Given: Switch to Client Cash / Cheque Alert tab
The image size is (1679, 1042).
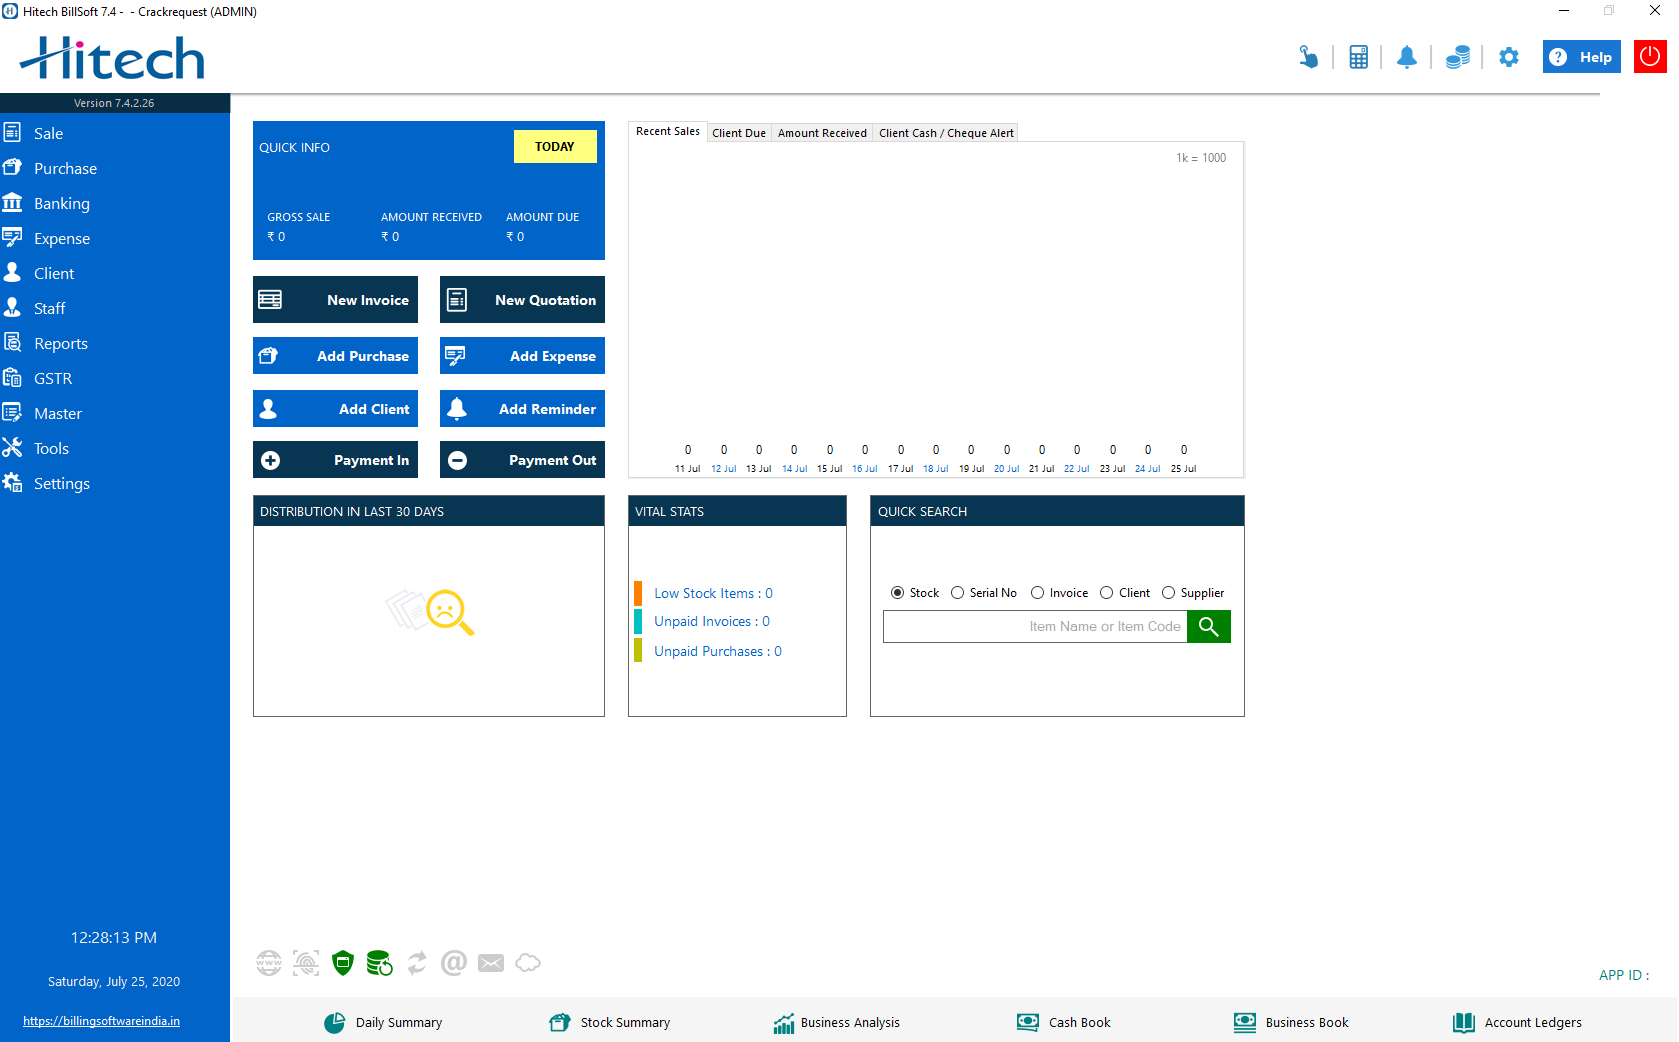Looking at the screenshot, I should tap(946, 133).
